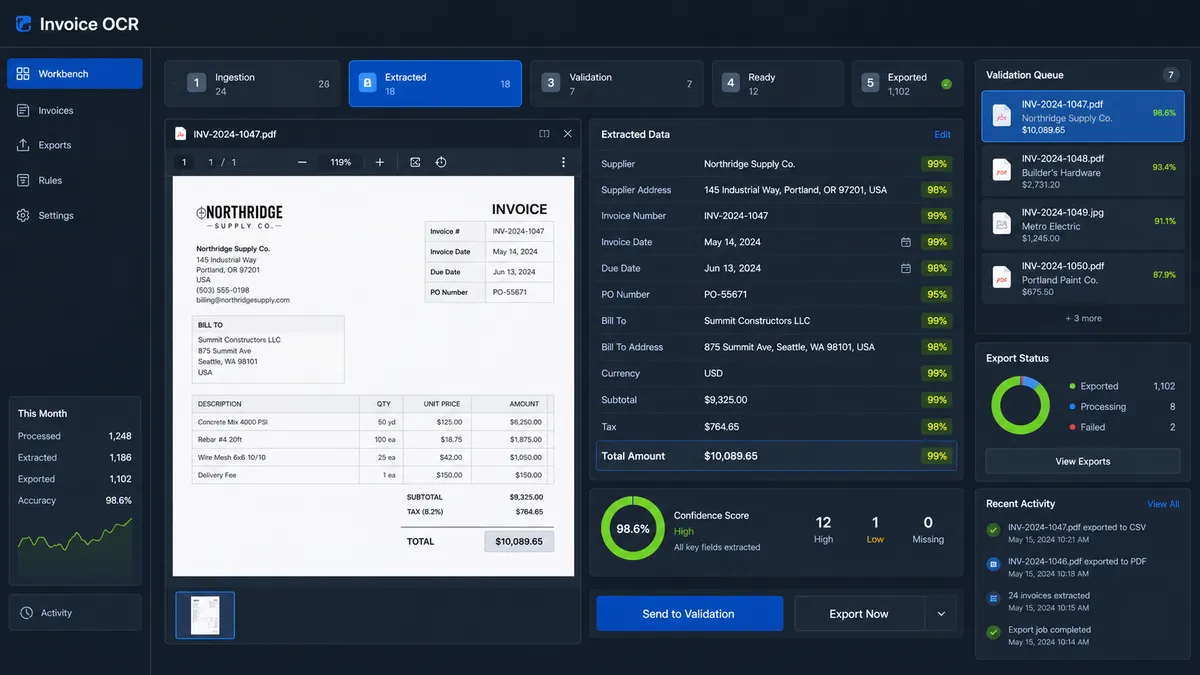Viewport: 1200px width, 675px height.
Task: Click the Edit link in Extracted Data
Action: 942,134
